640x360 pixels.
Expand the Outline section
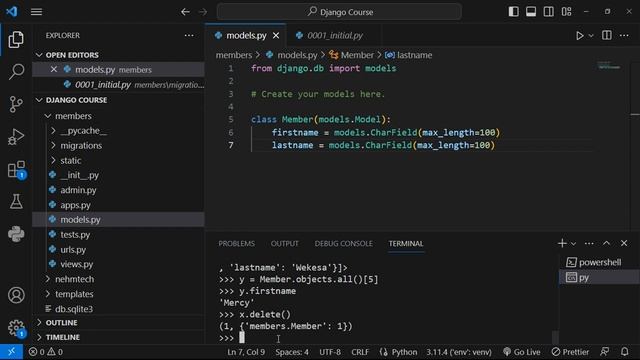click(x=61, y=322)
